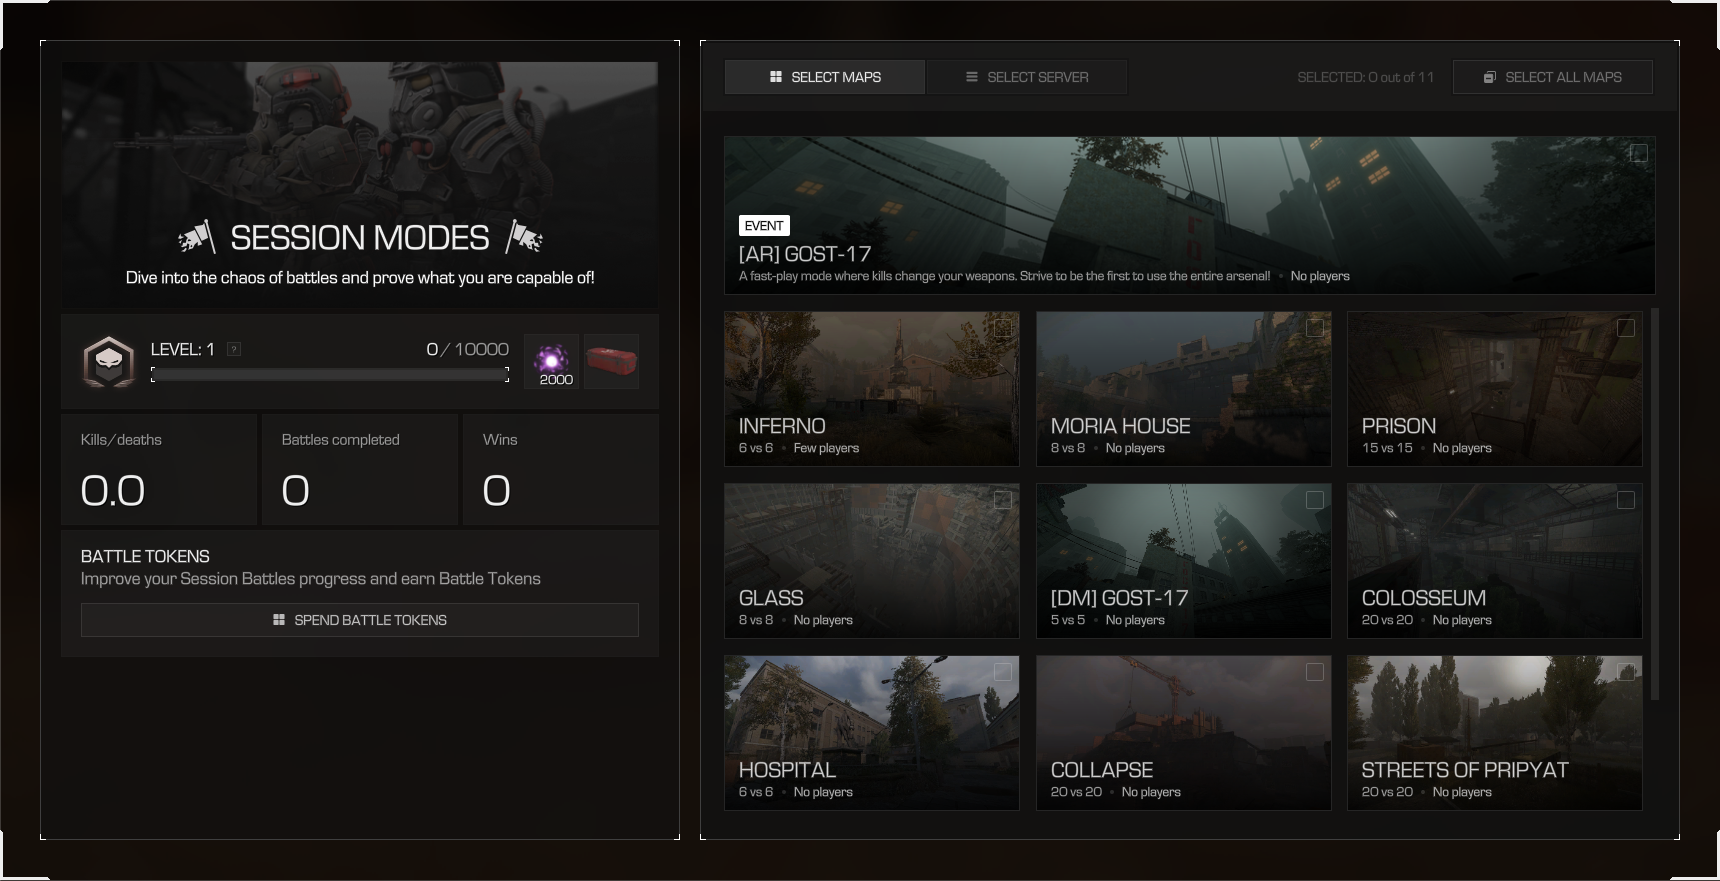Open the Select Server tab
1720x881 pixels.
[1027, 77]
